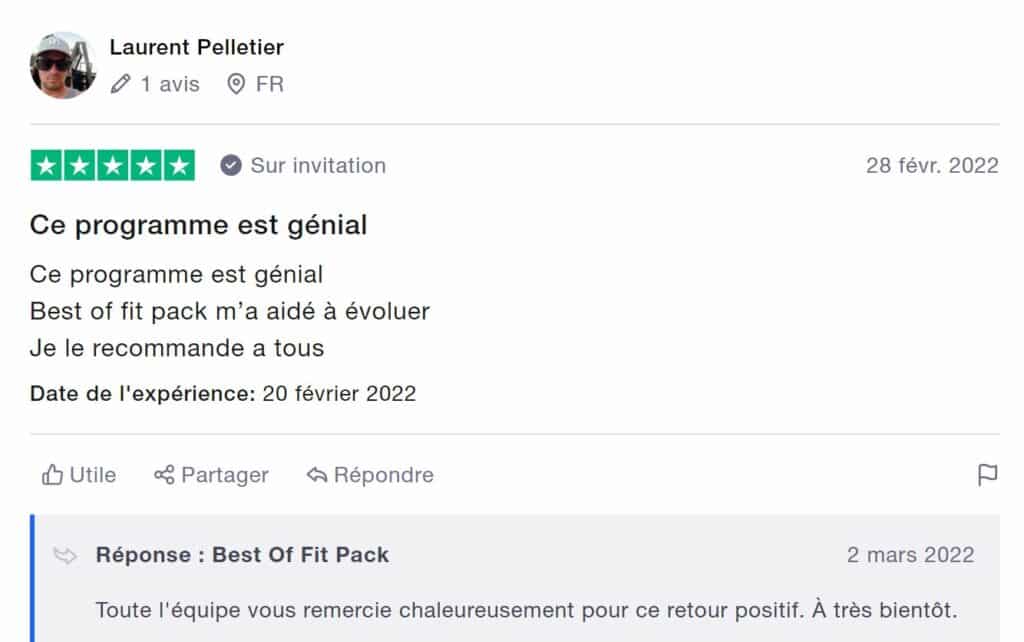Open the "Sur invitation" label info
Image resolution: width=1024 pixels, height=642 pixels.
coord(317,166)
